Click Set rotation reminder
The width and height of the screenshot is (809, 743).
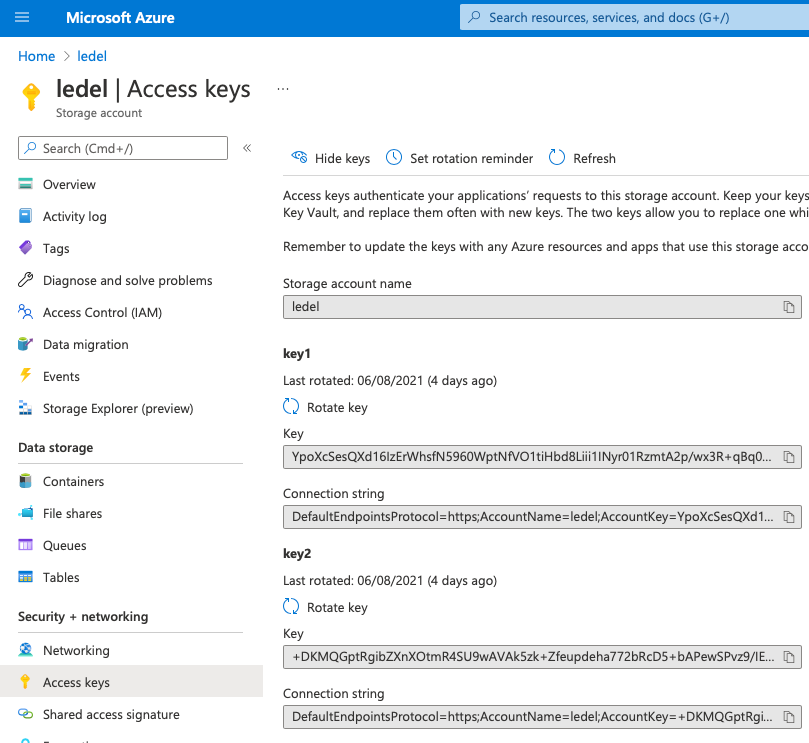pos(459,158)
